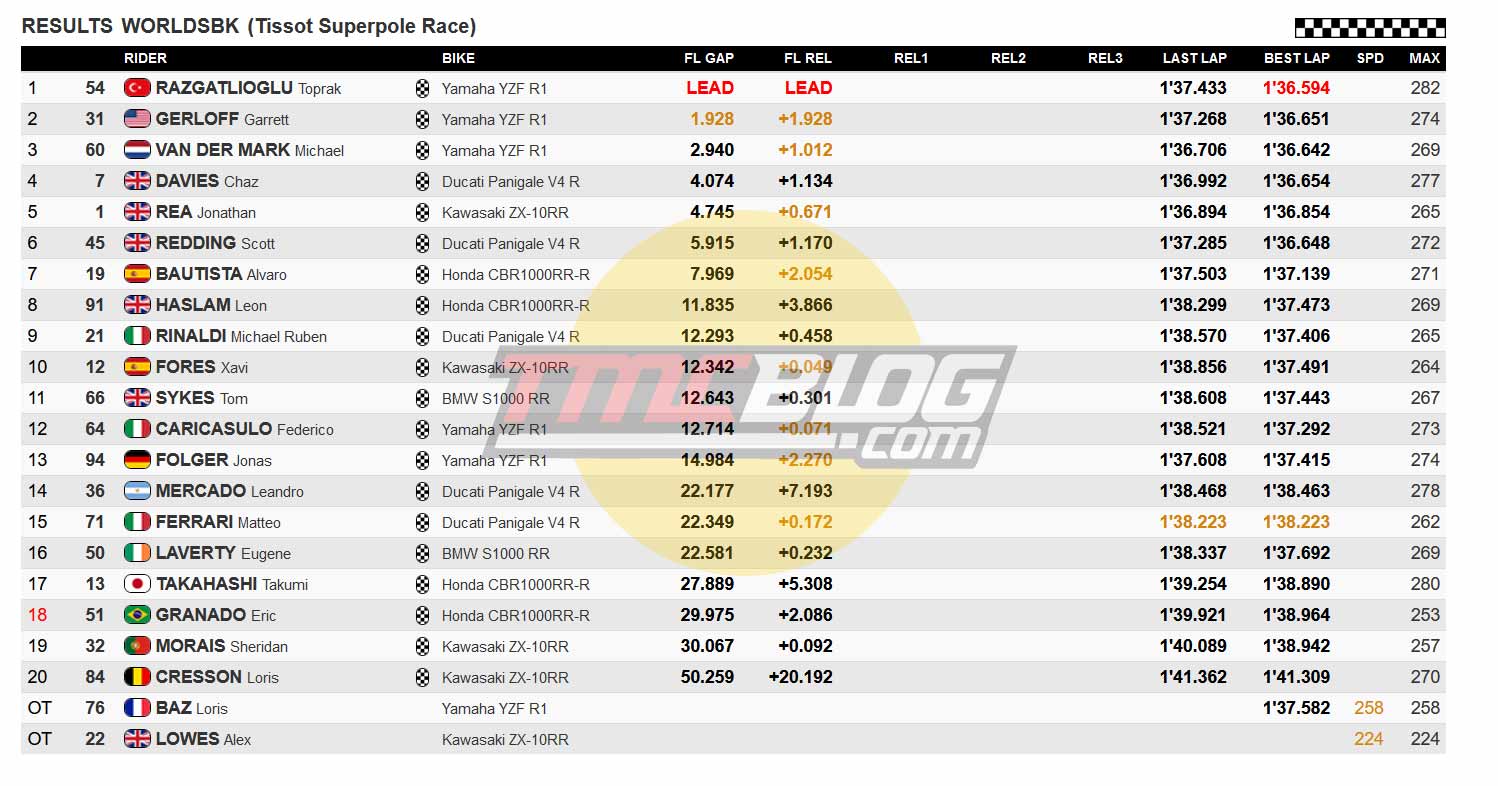Click rider name BAZ Loris
The image size is (1498, 786).
pyautogui.click(x=192, y=708)
